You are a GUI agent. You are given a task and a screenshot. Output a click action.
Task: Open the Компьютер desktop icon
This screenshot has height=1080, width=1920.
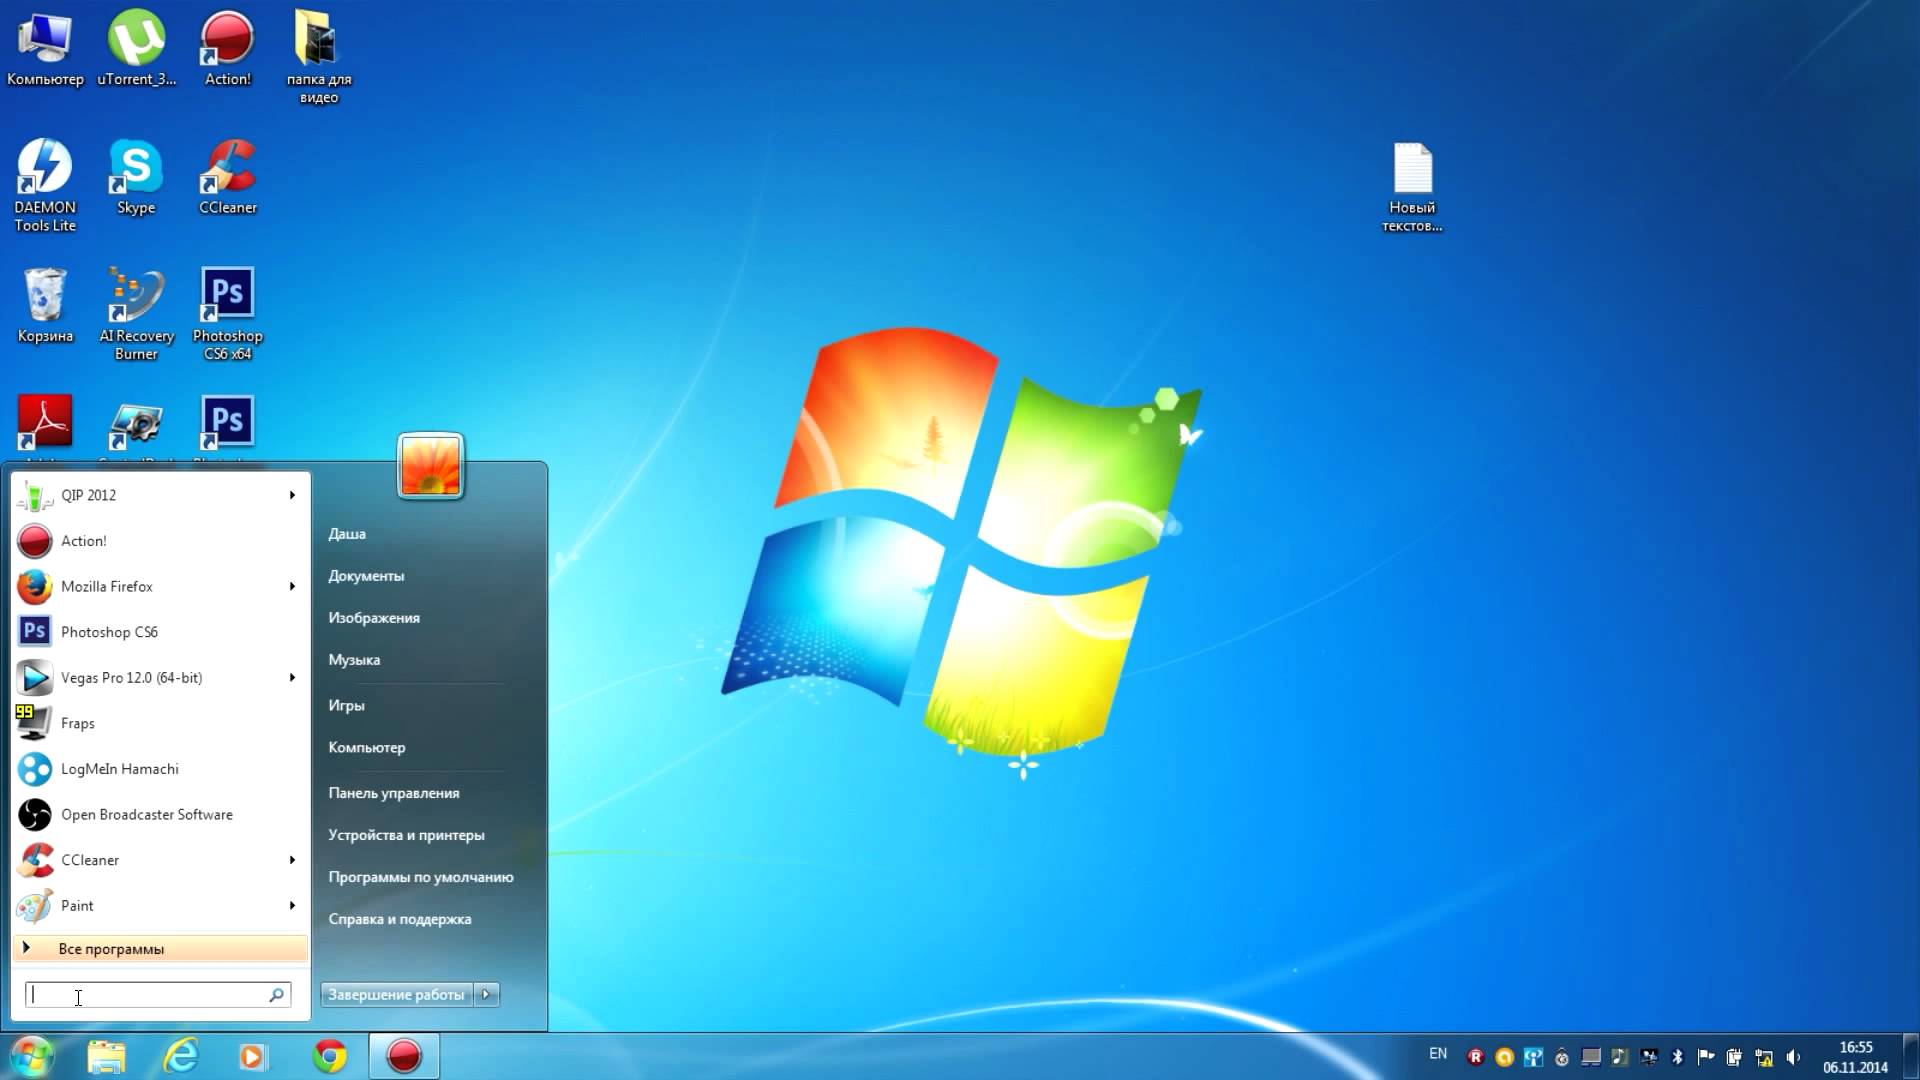[x=45, y=49]
